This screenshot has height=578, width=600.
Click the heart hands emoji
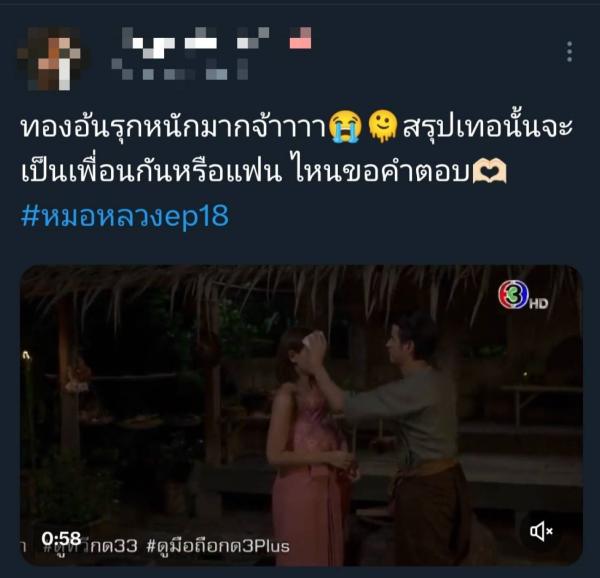pos(490,172)
